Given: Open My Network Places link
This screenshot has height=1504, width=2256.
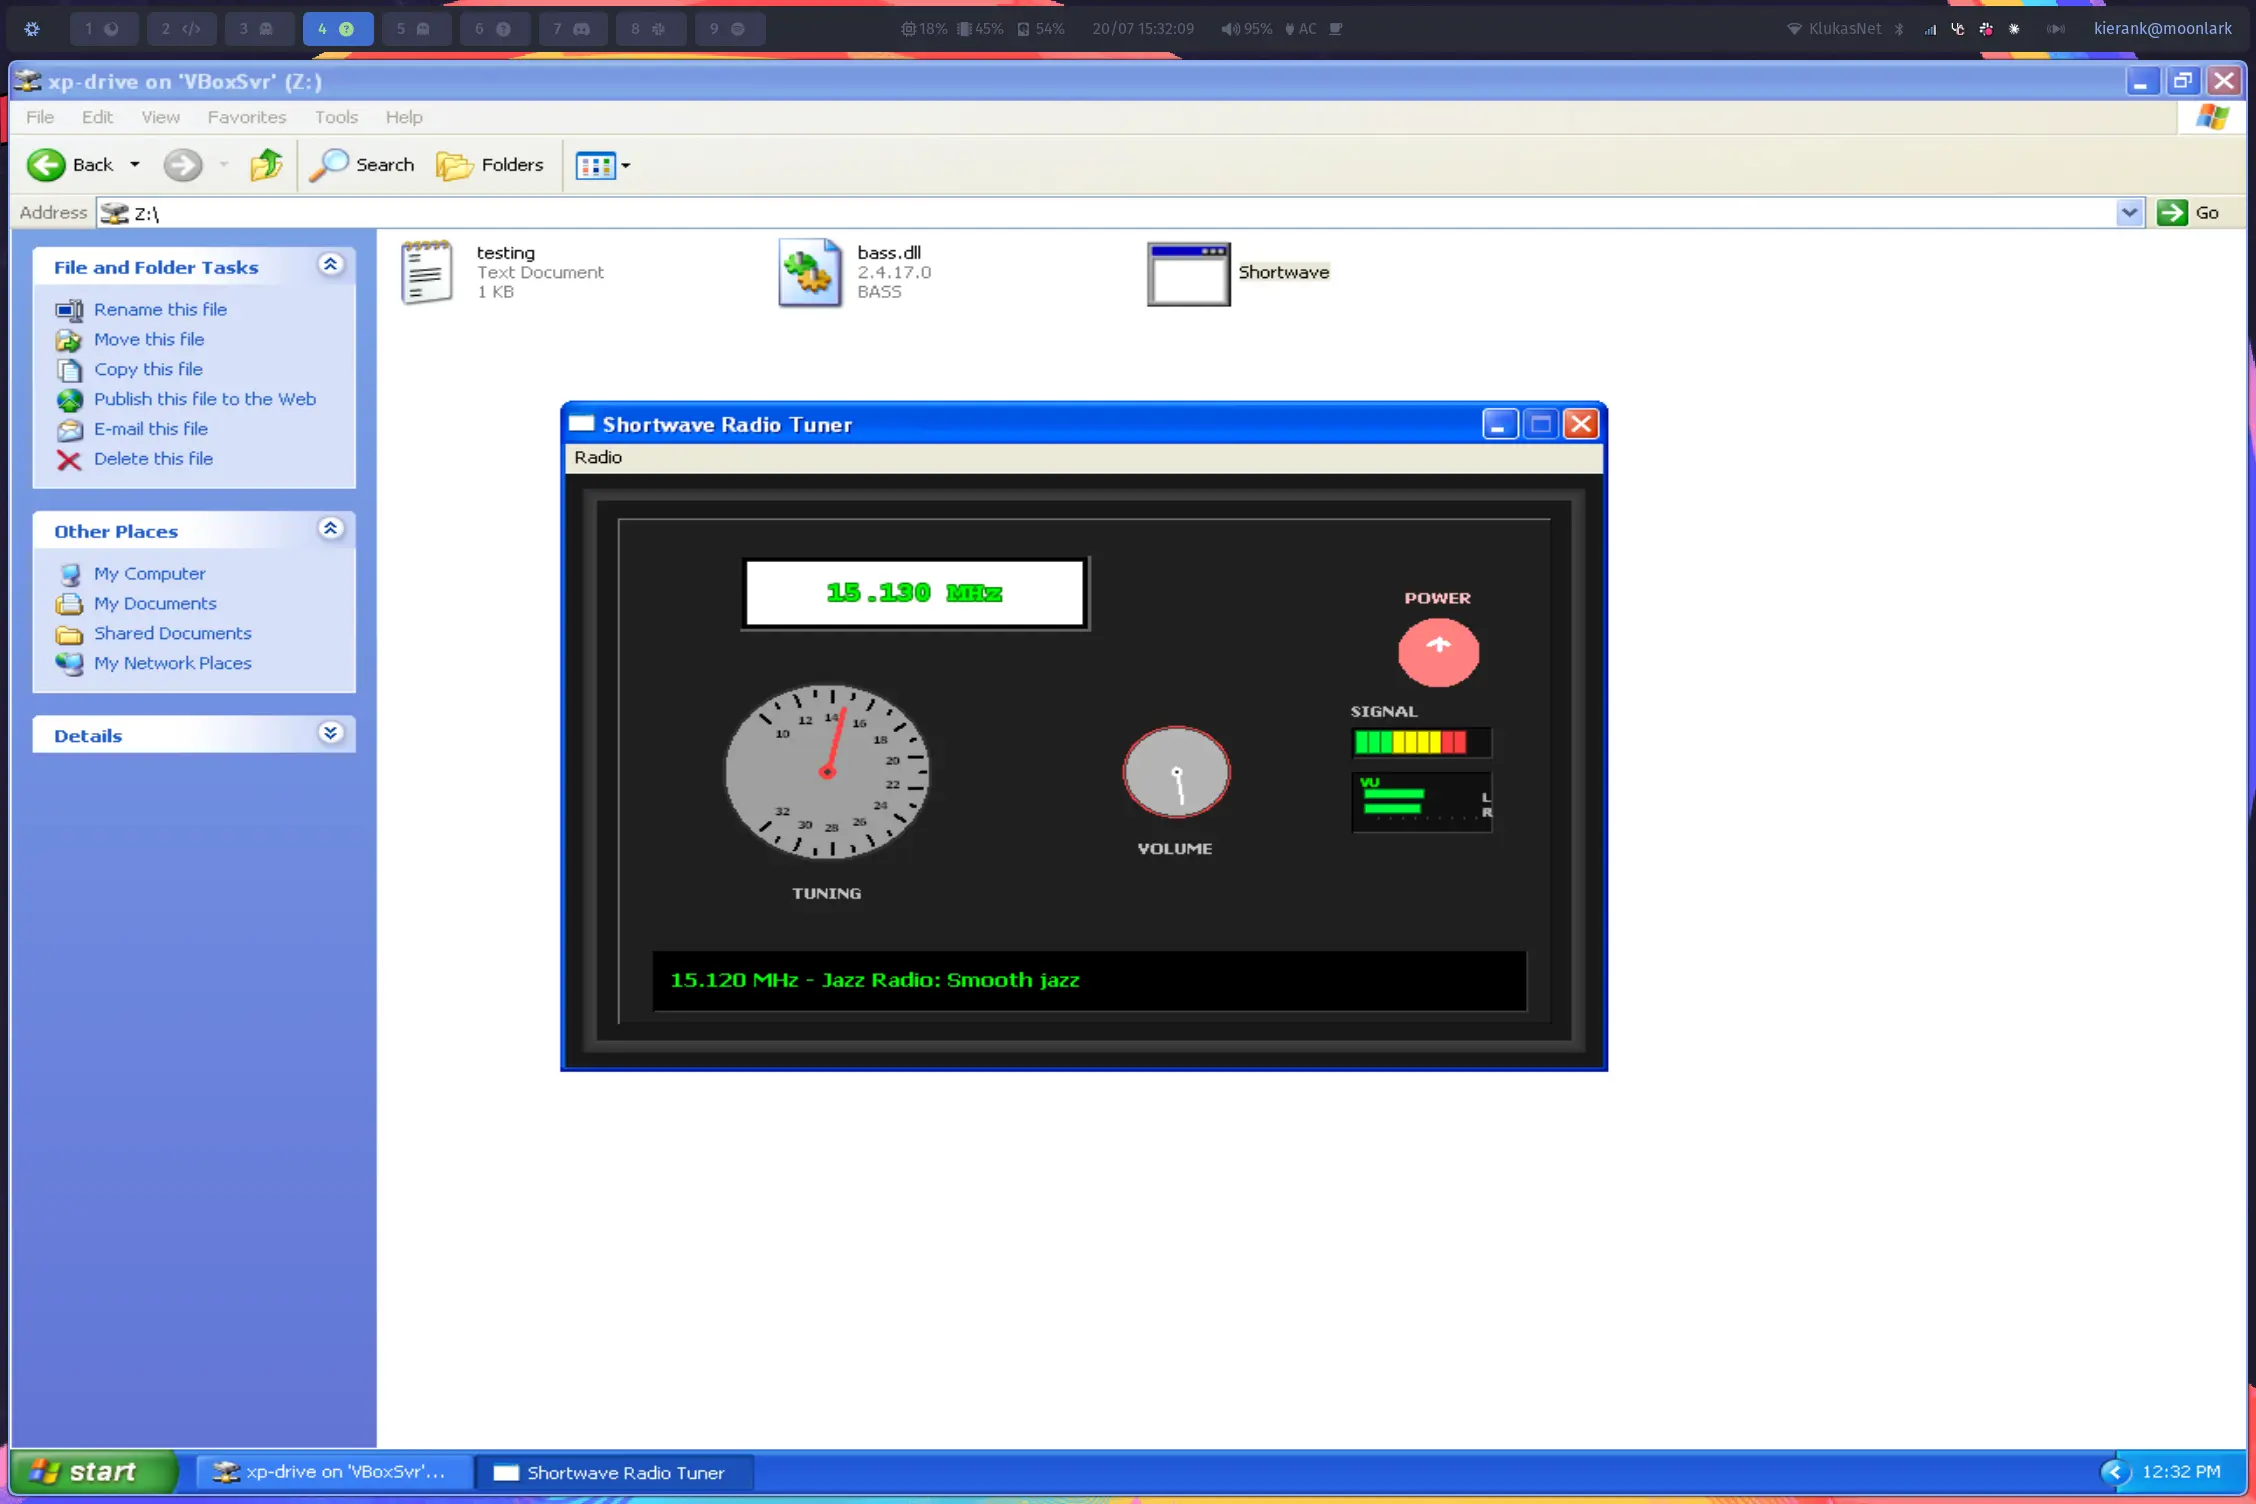Looking at the screenshot, I should point(172,663).
